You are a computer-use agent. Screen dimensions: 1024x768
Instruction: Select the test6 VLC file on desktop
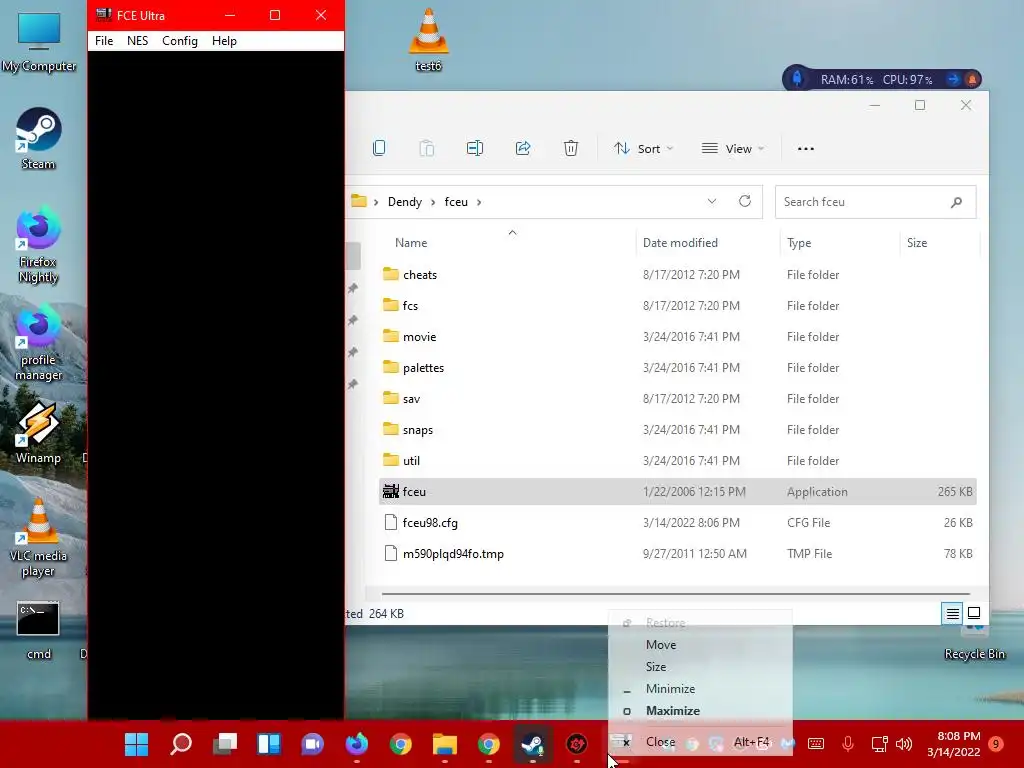428,39
